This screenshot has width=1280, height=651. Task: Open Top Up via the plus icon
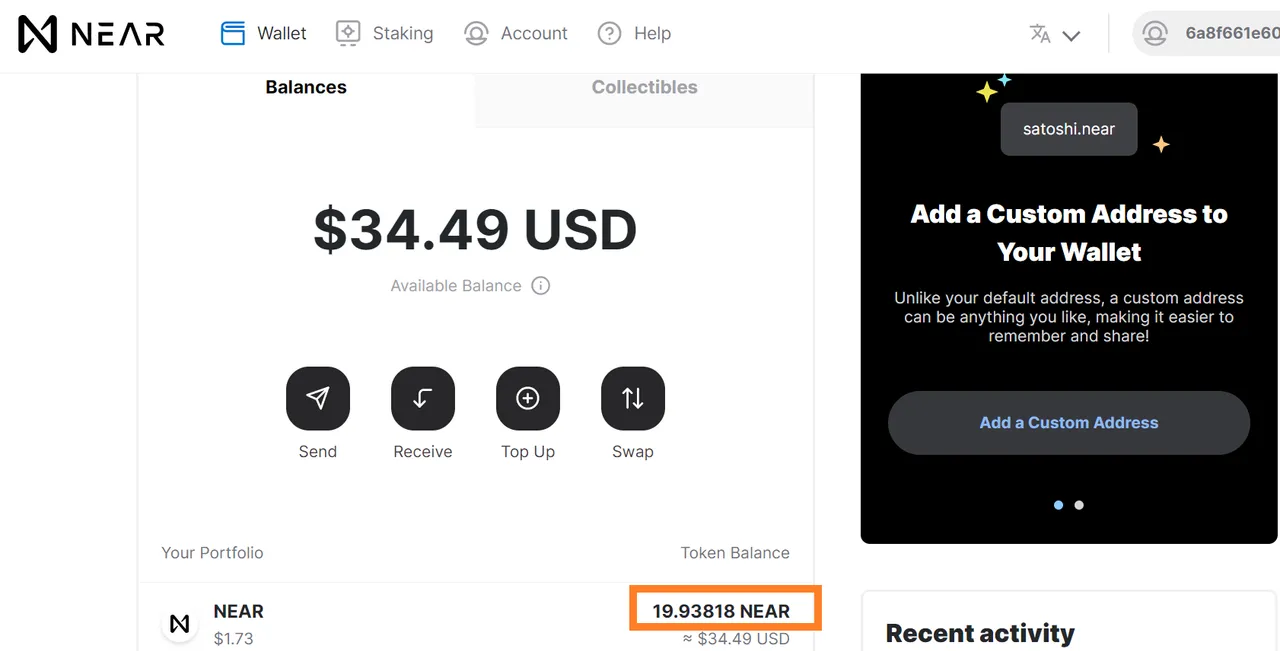click(528, 399)
